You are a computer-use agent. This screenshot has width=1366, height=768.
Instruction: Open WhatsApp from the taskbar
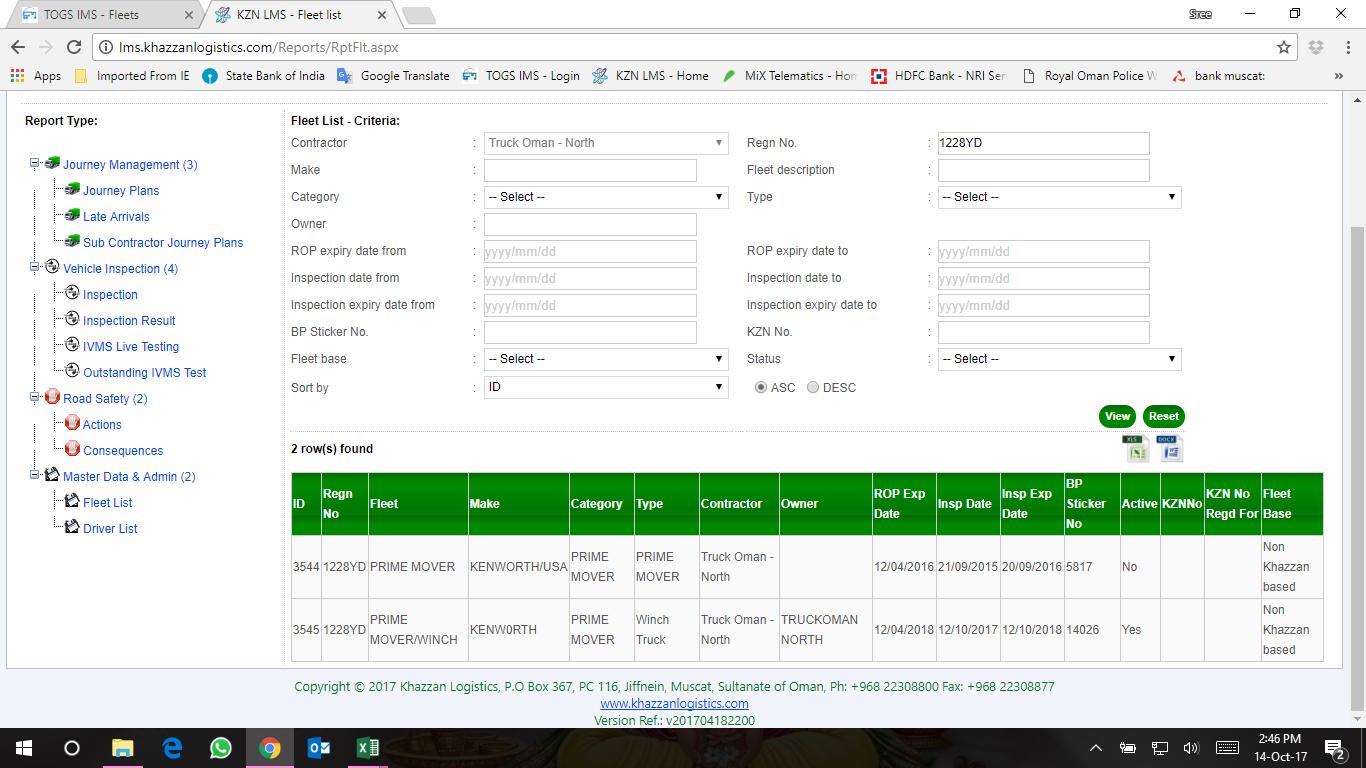[x=220, y=747]
